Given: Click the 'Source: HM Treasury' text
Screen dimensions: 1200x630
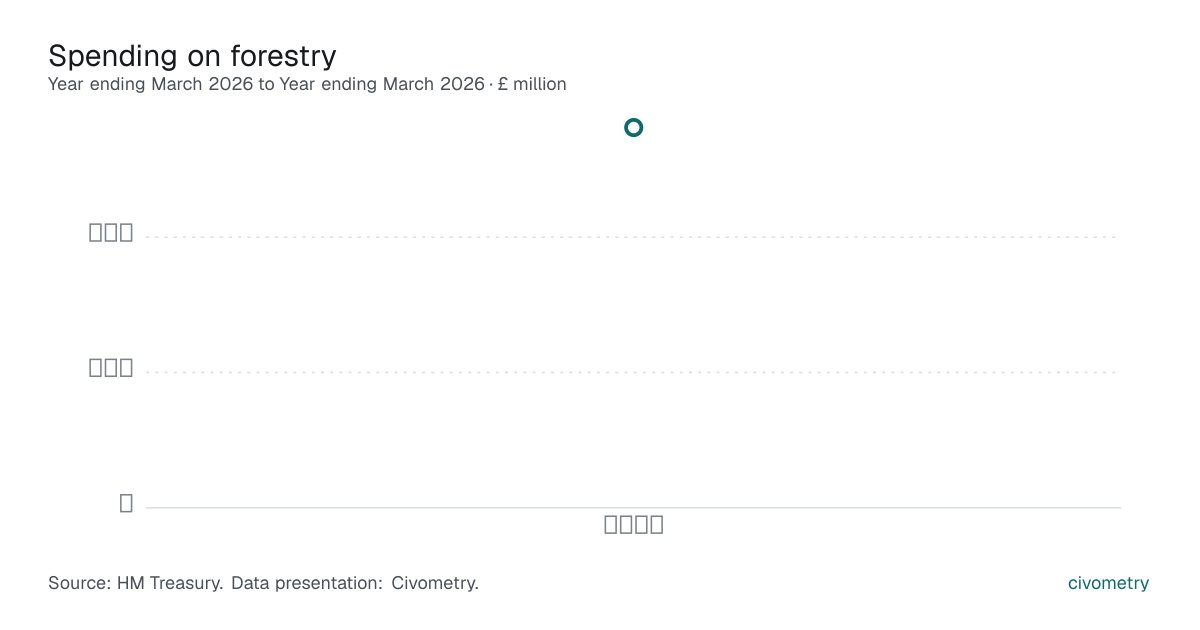Looking at the screenshot, I should click(x=135, y=583).
